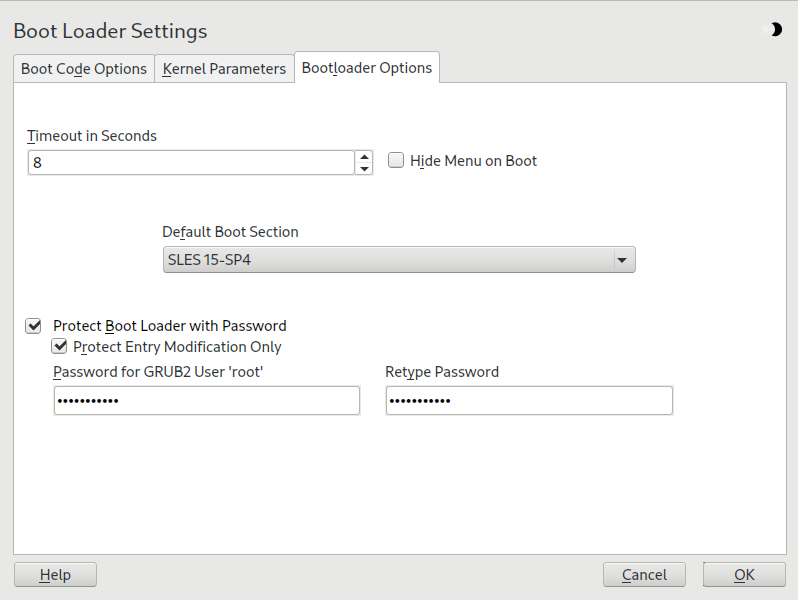The height and width of the screenshot is (600, 798).
Task: Toggle Protect Entry Modification Only checkbox
Action: tap(60, 347)
